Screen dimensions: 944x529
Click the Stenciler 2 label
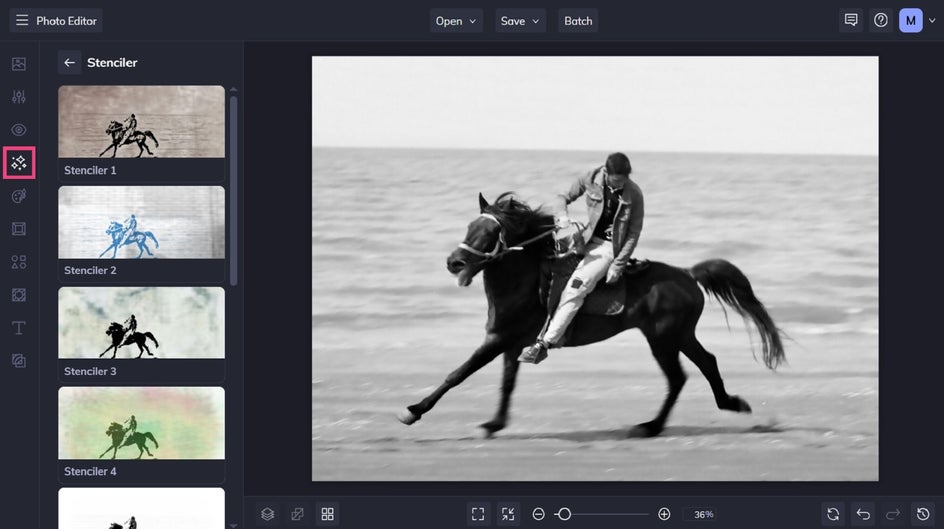click(90, 270)
